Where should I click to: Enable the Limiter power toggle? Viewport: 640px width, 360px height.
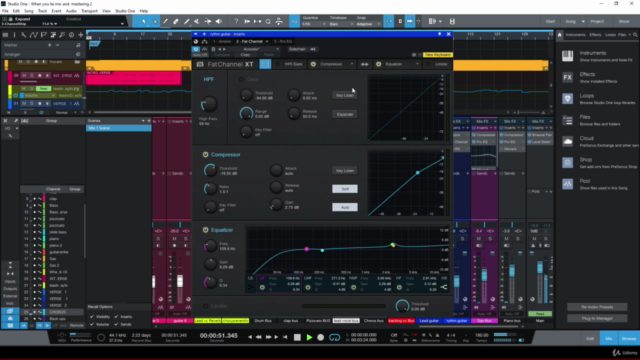point(205,306)
